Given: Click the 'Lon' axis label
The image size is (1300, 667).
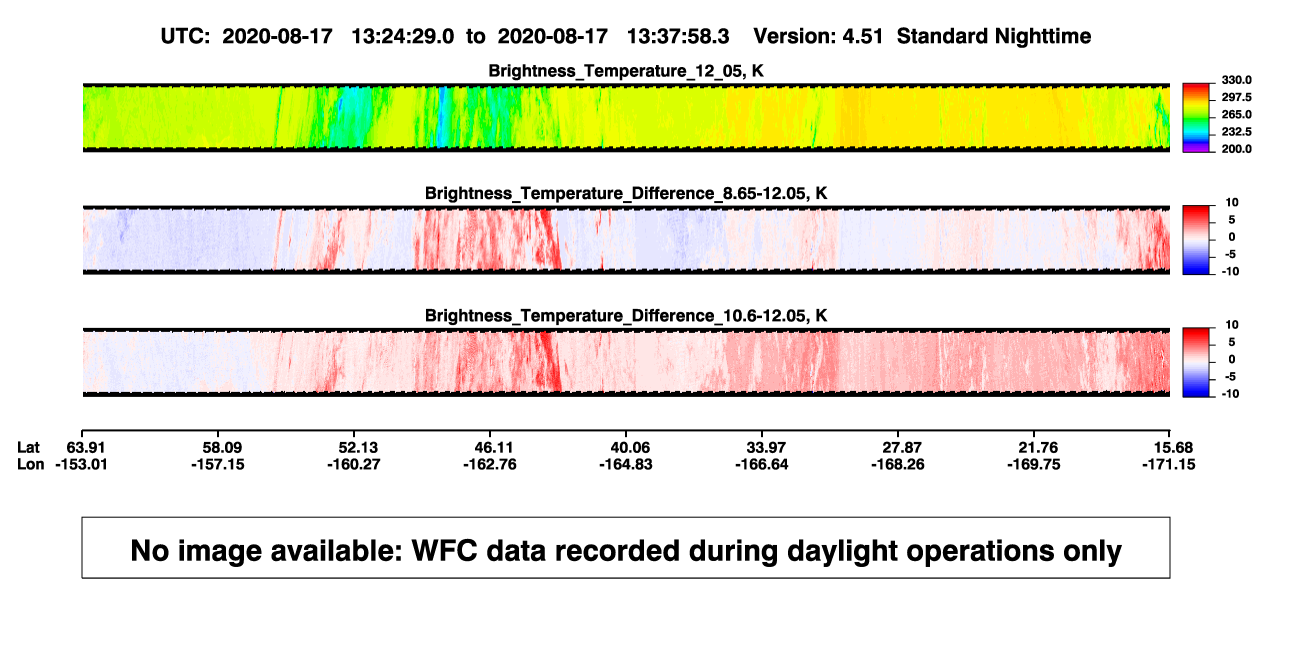Looking at the screenshot, I should pyautogui.click(x=30, y=464).
